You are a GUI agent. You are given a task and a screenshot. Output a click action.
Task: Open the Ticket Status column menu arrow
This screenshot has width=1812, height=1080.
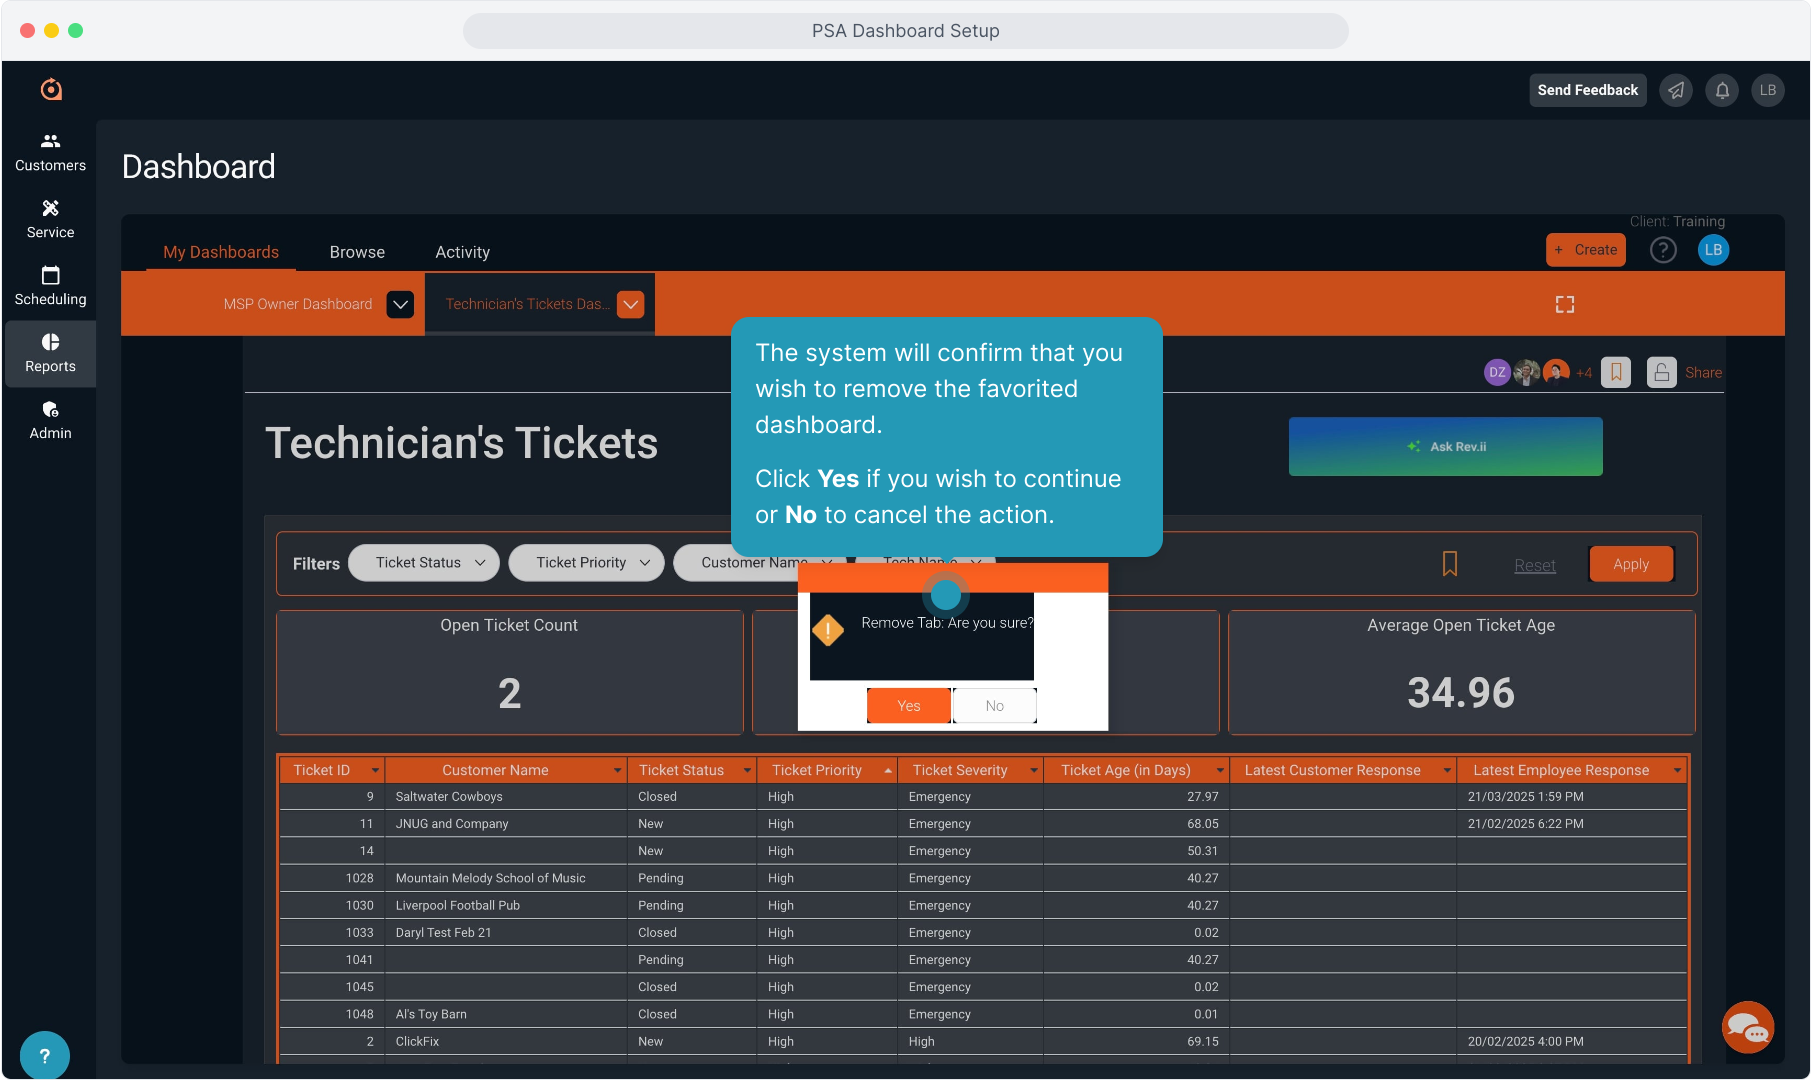(x=746, y=770)
